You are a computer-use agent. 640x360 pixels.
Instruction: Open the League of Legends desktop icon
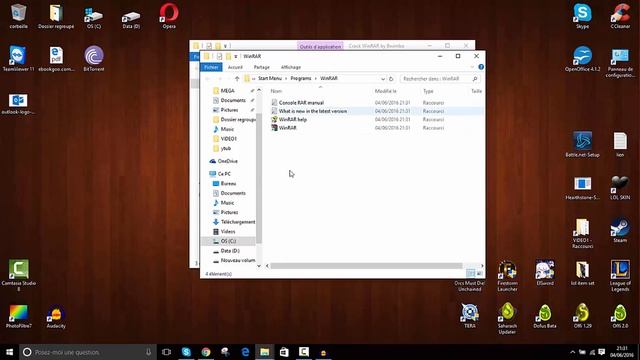coord(620,276)
